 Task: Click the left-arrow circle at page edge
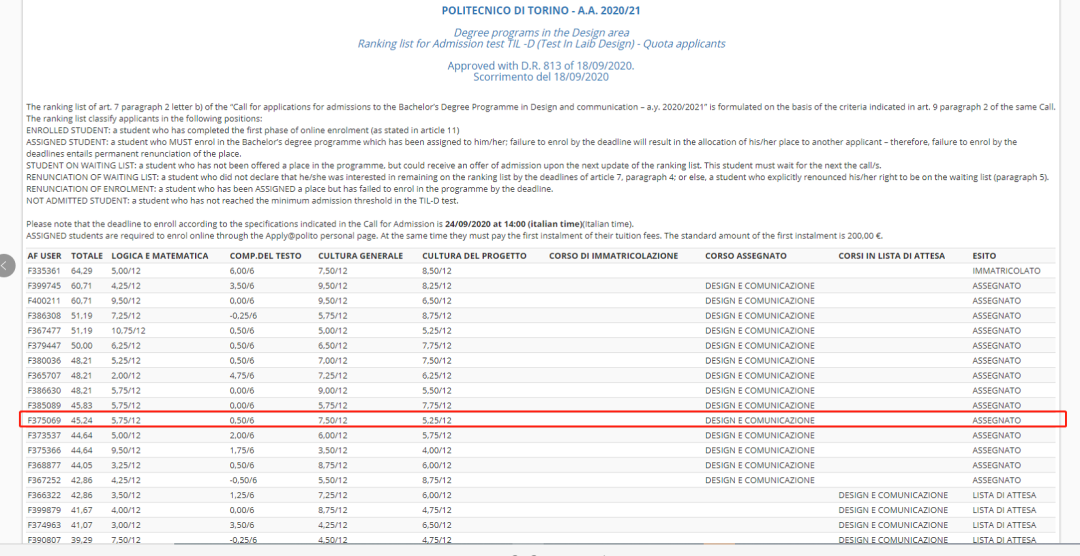pyautogui.click(x=6, y=265)
